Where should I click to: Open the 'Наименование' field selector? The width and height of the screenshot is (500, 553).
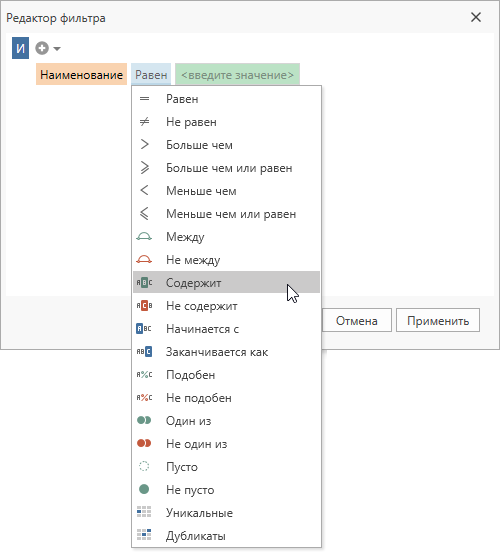(x=81, y=74)
